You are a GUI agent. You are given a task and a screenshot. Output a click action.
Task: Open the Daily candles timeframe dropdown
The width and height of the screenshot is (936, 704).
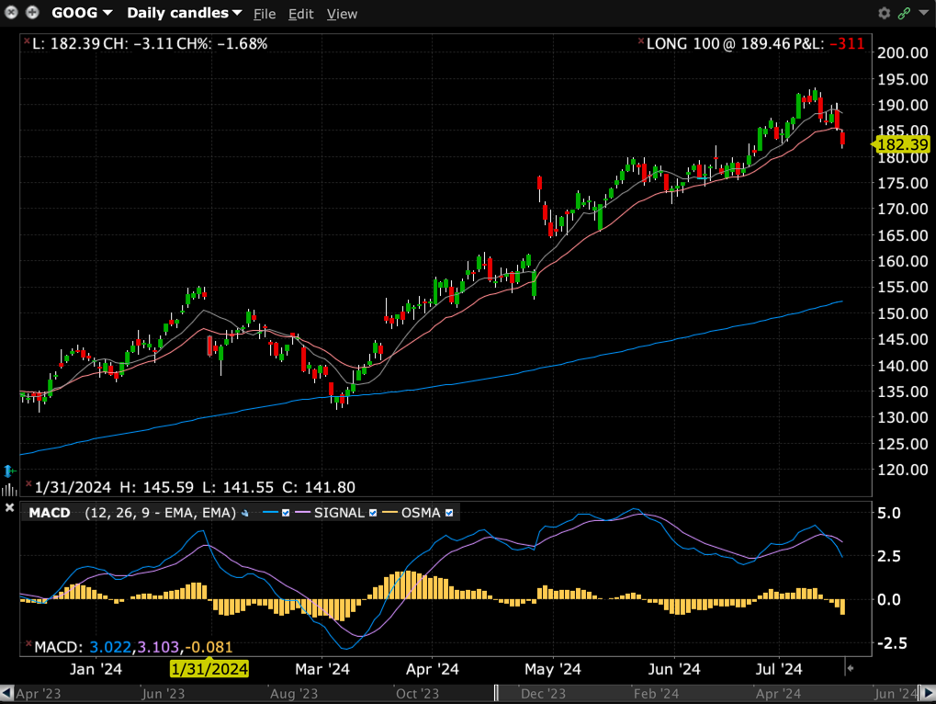coord(184,13)
